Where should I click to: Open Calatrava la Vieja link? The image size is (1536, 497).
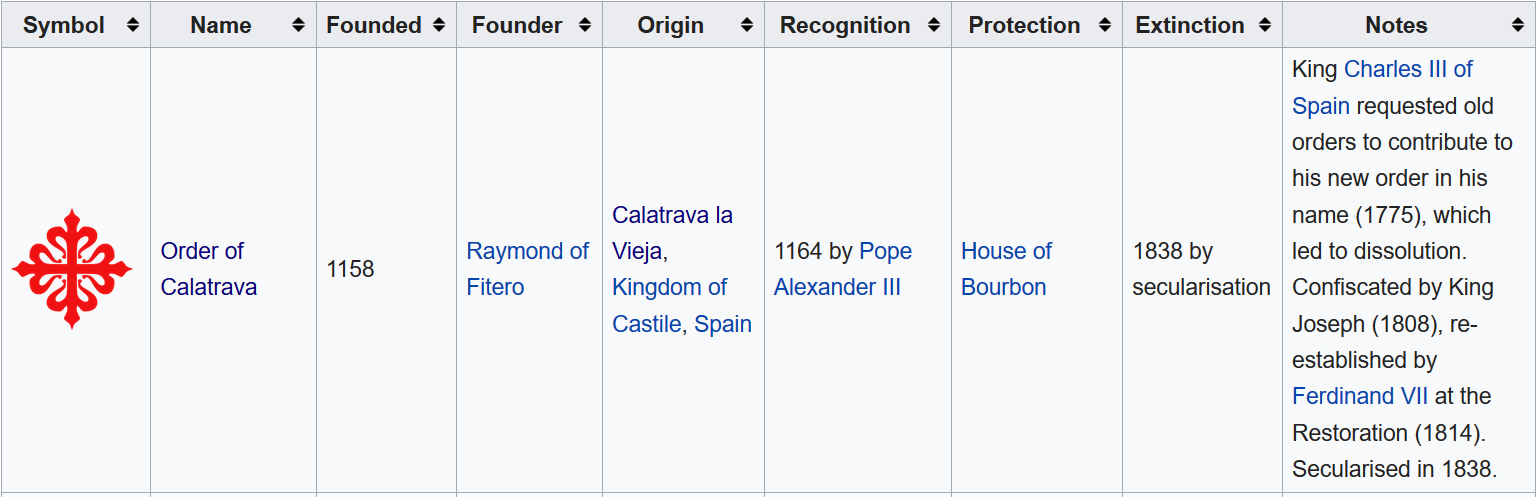tap(672, 233)
